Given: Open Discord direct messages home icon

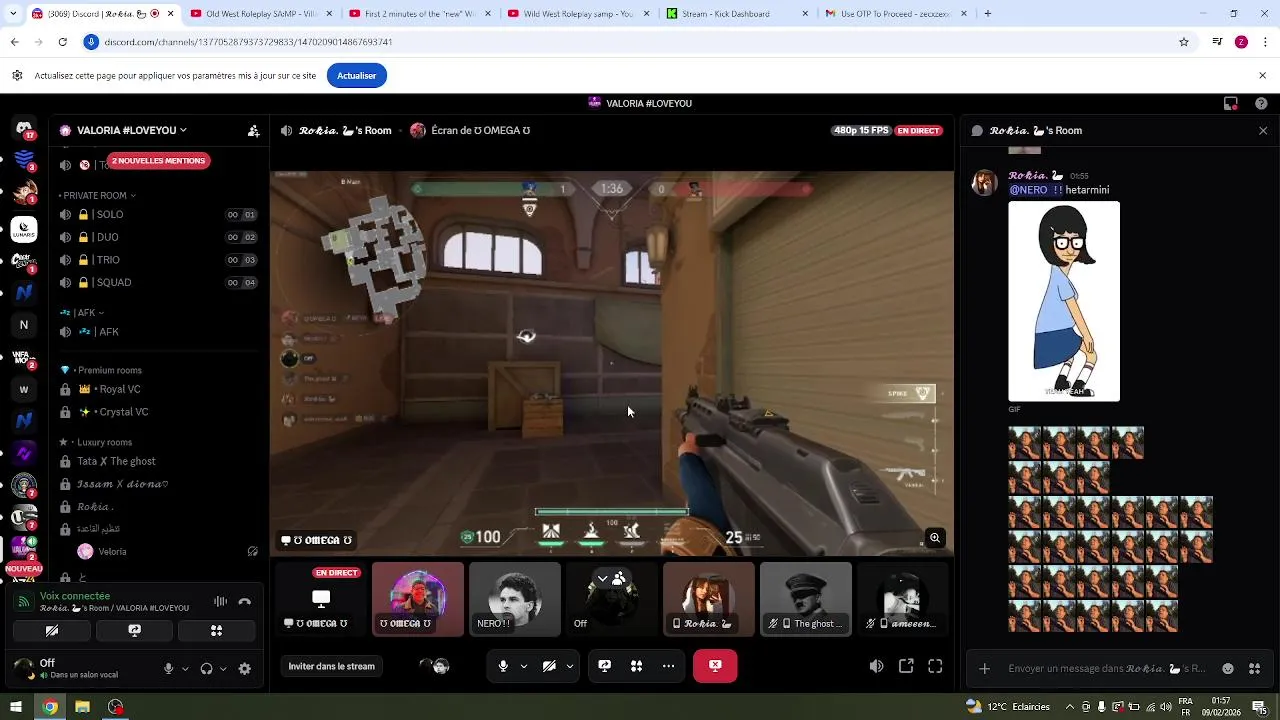Looking at the screenshot, I should (x=24, y=128).
